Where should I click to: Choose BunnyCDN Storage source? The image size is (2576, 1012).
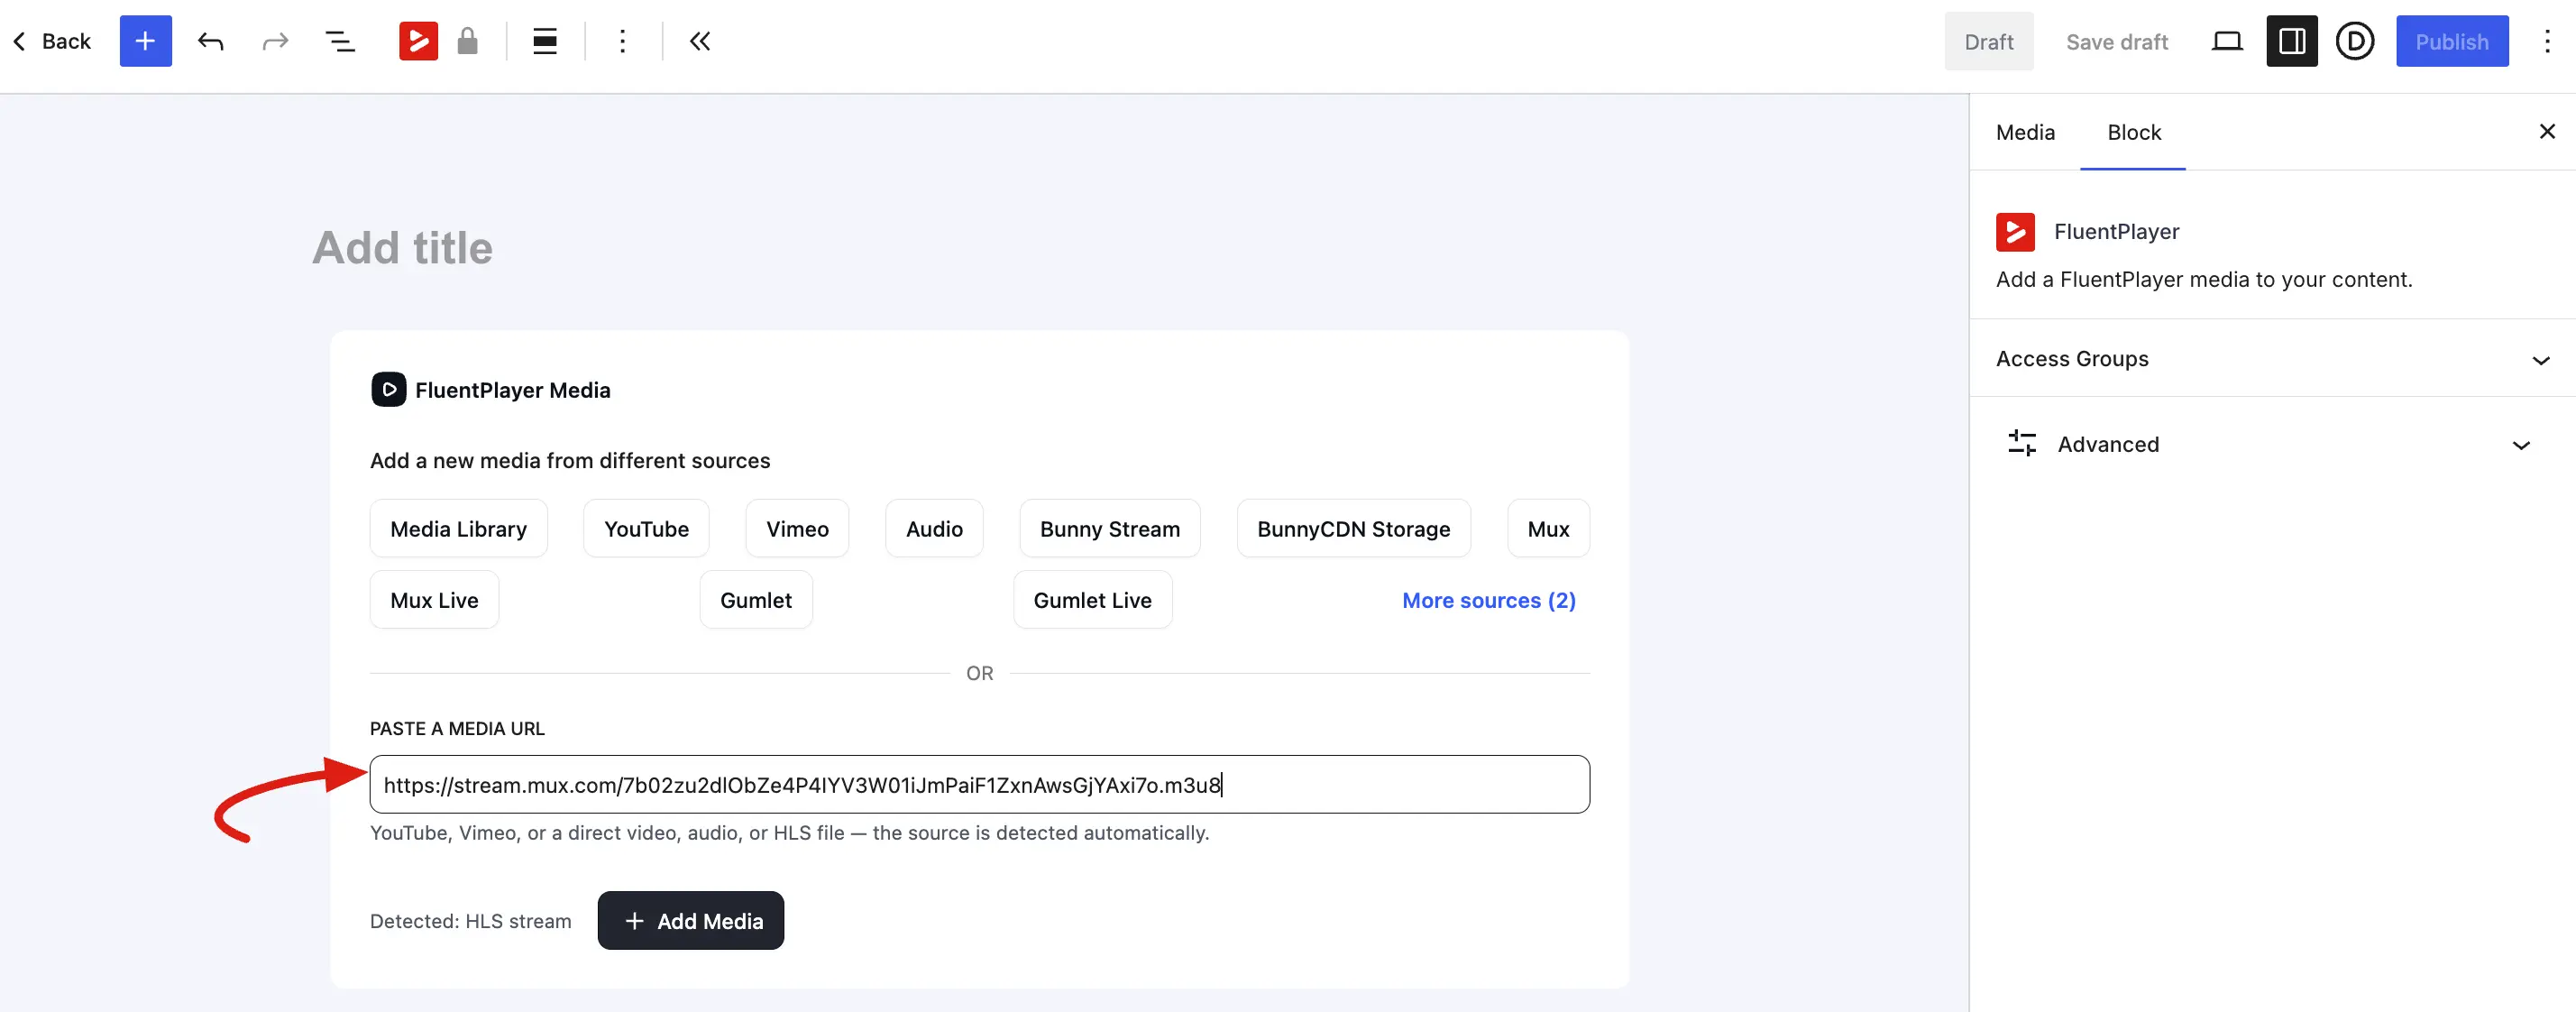[1353, 528]
